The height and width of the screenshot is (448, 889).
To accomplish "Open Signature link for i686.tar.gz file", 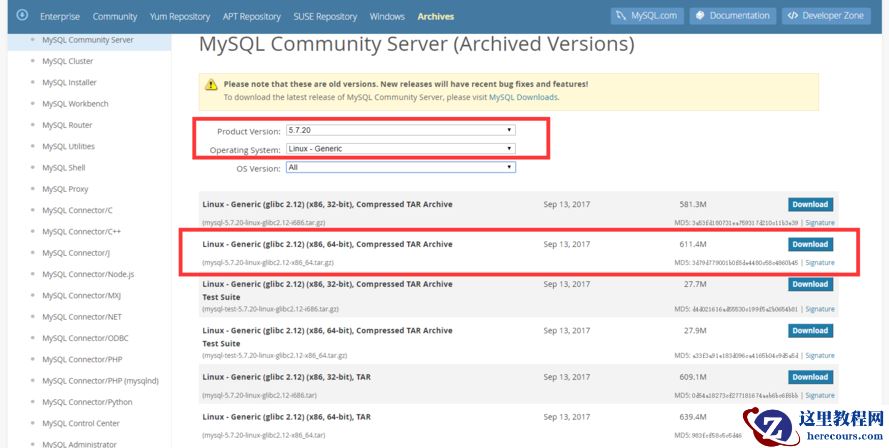I will (x=820, y=223).
